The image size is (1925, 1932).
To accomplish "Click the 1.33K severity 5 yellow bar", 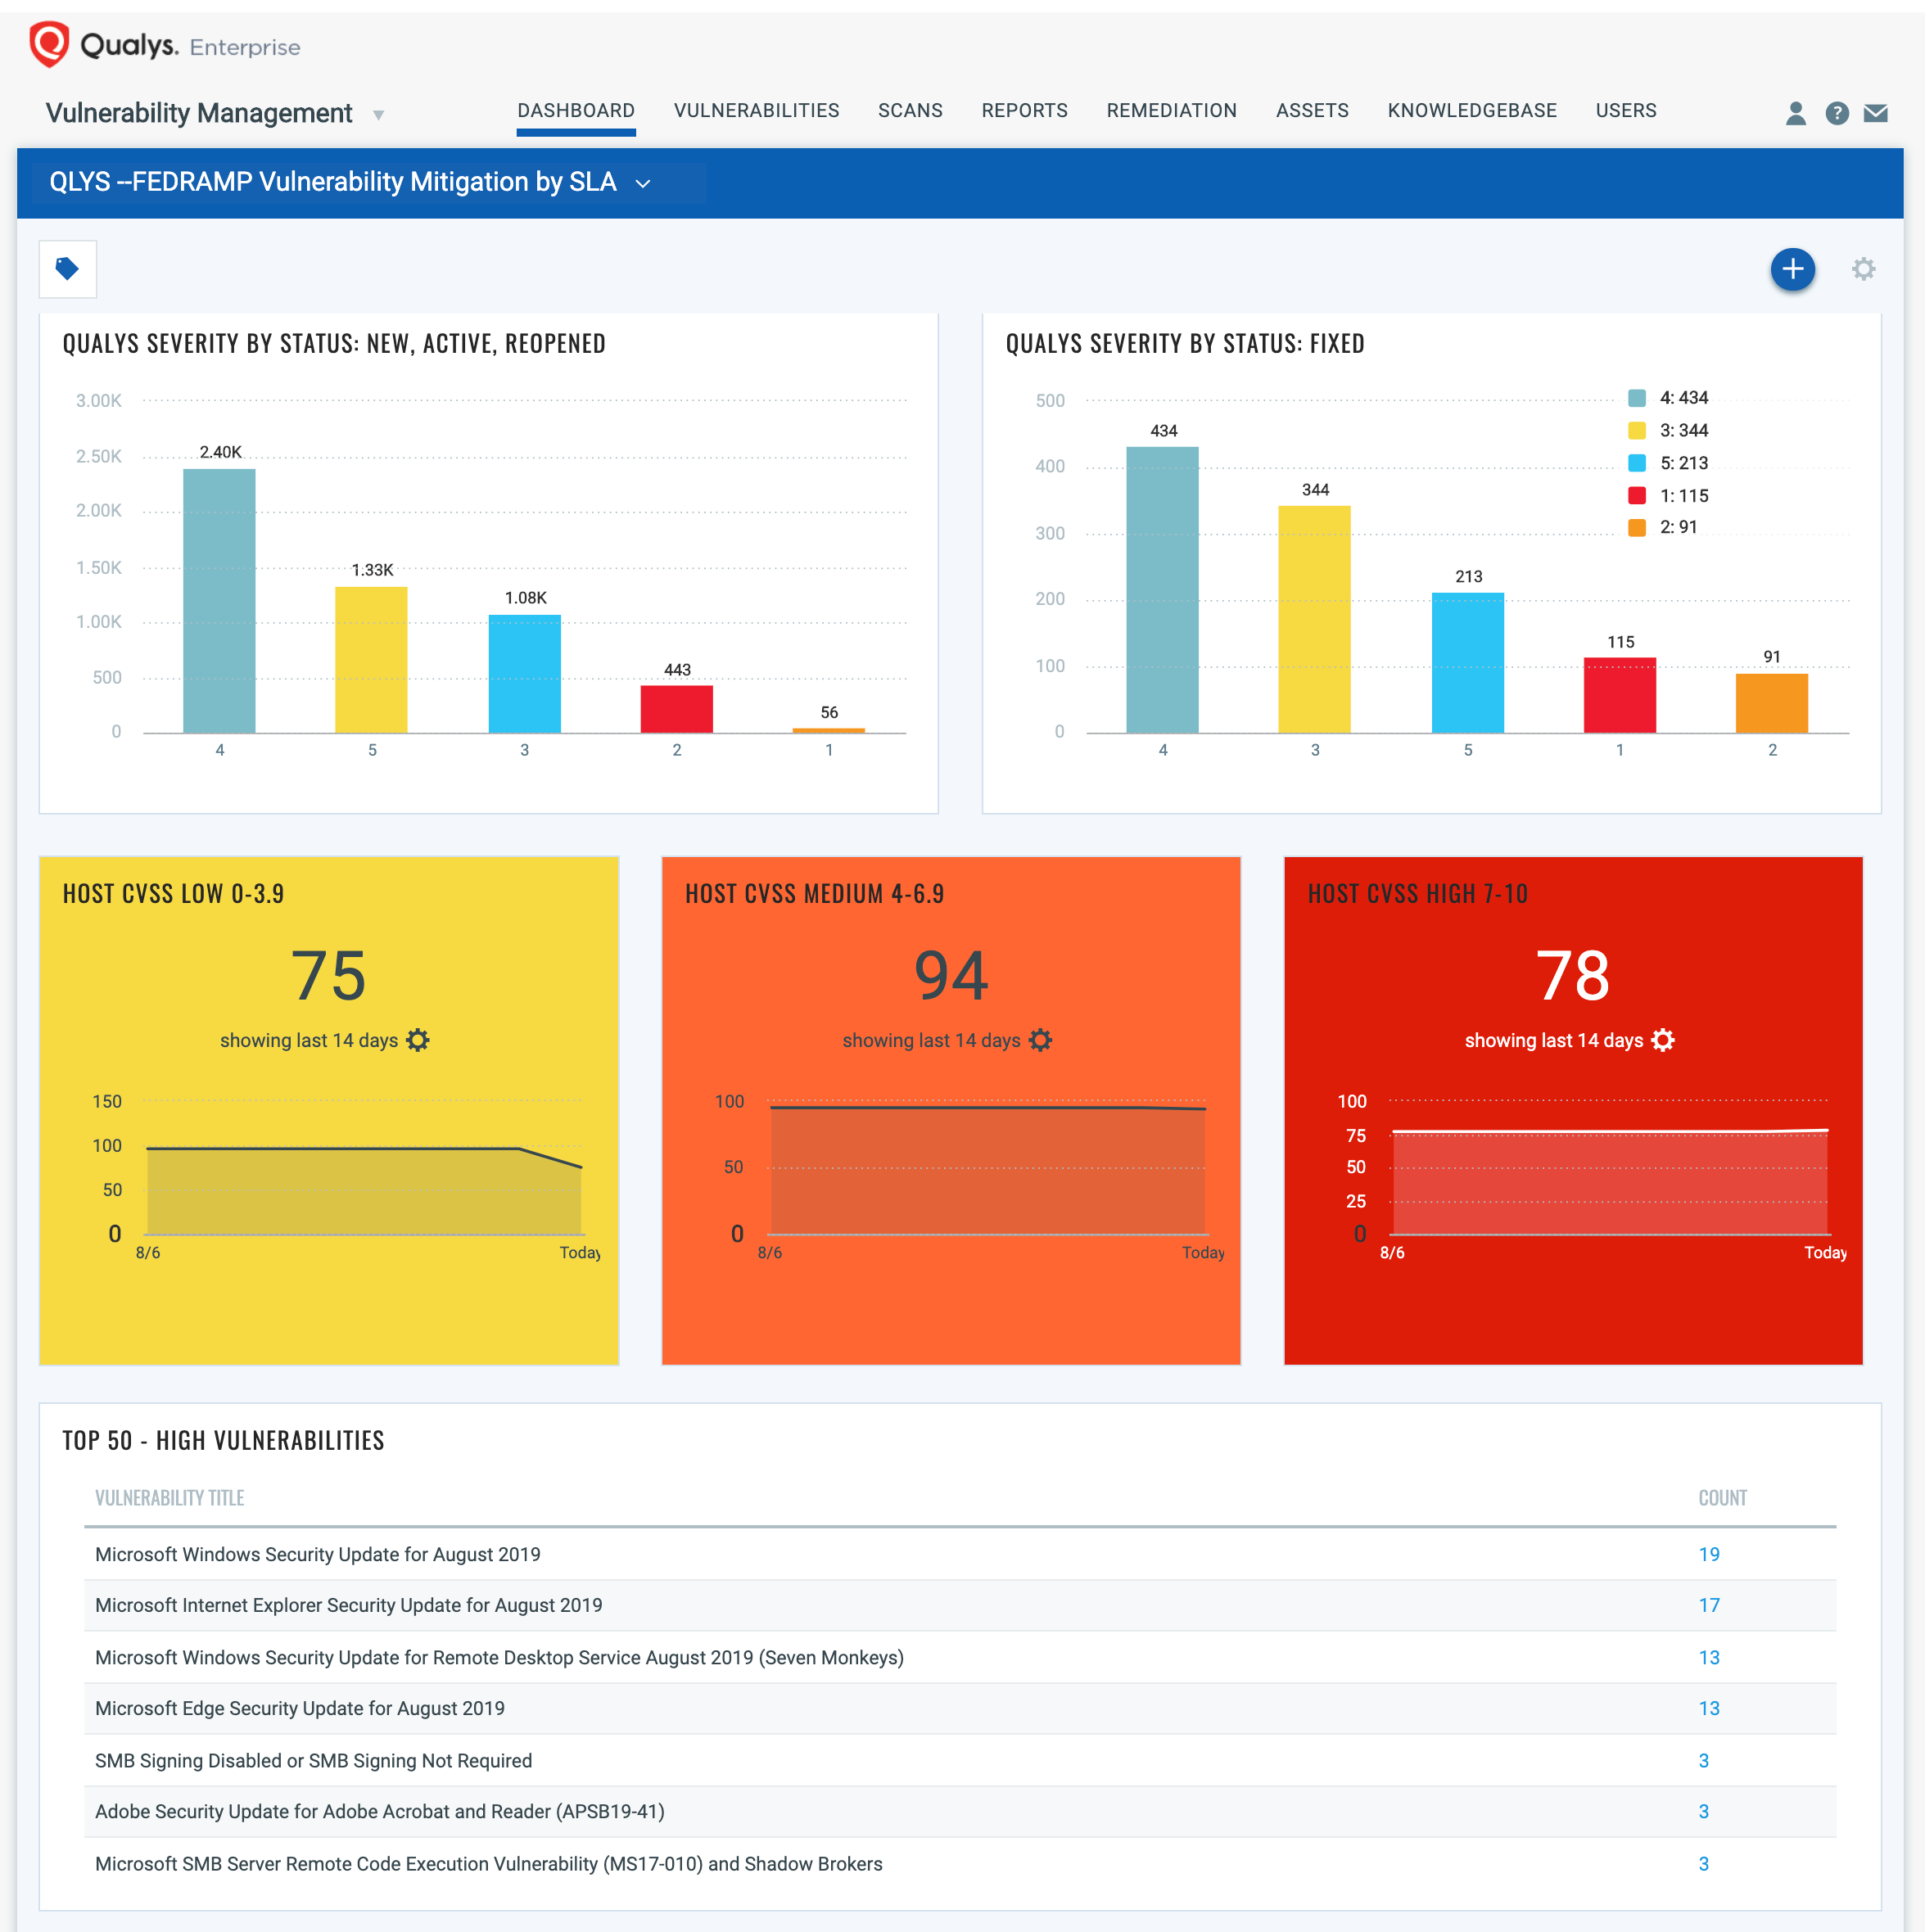I will 371,660.
